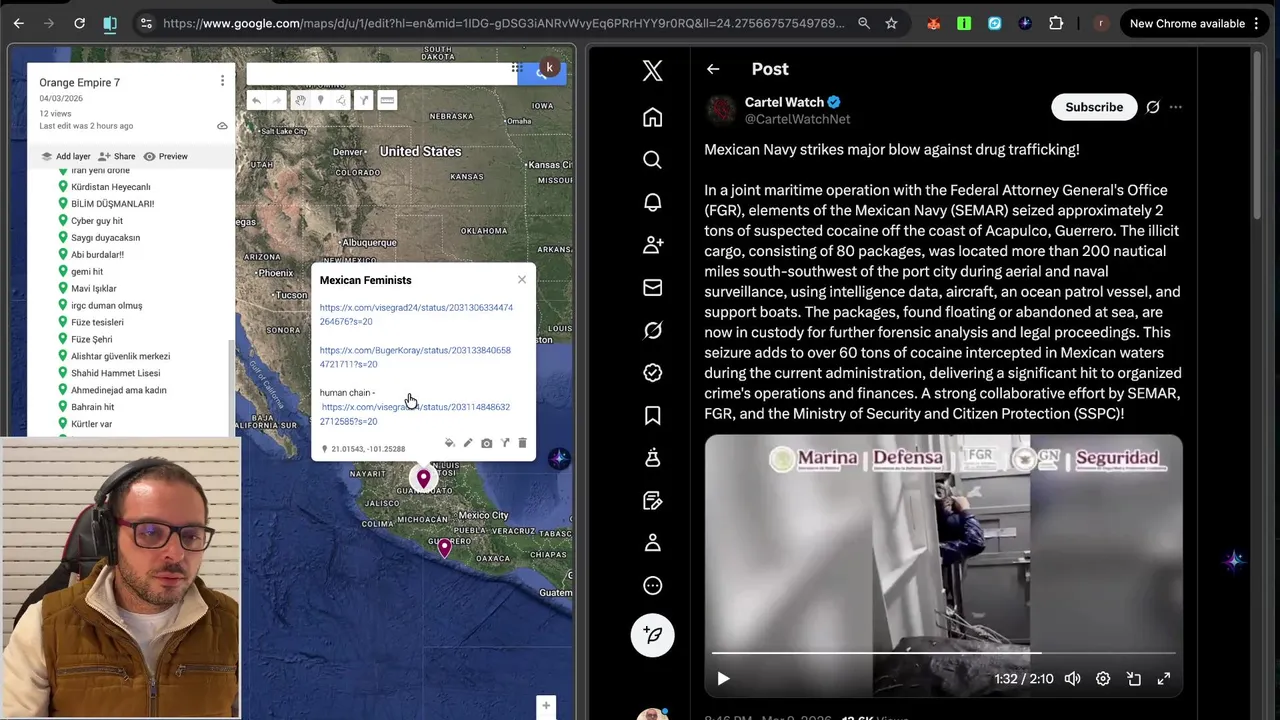Click the purple map marker near Oaxaca coast

click(x=445, y=547)
